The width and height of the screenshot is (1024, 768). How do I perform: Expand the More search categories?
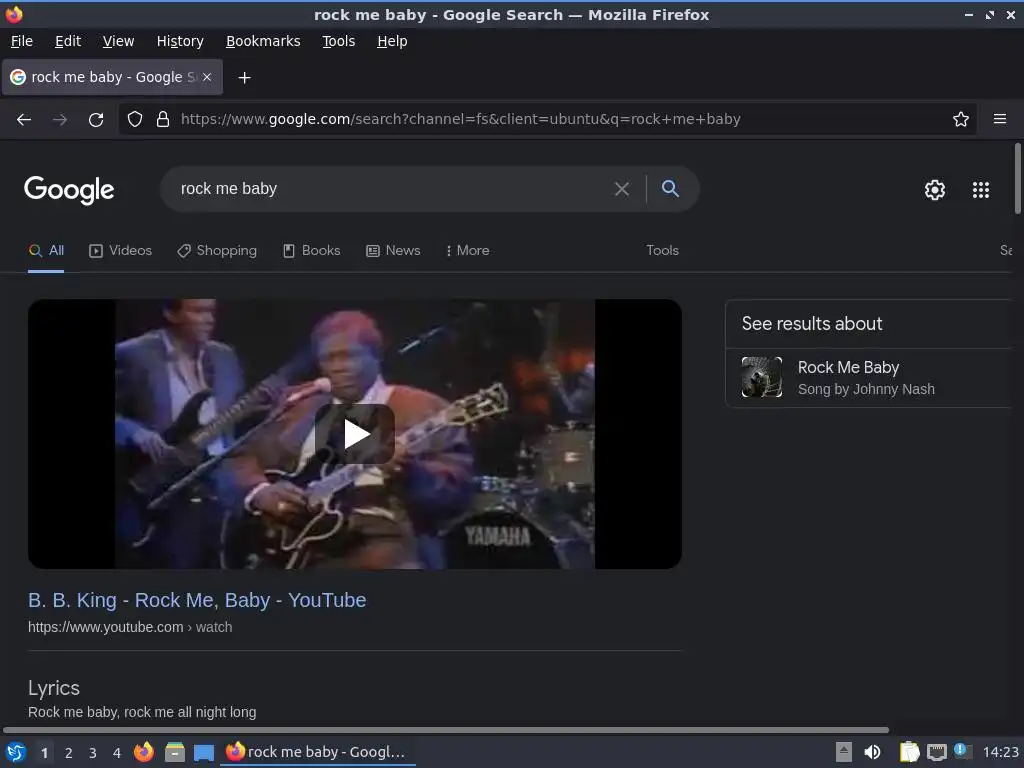point(467,251)
